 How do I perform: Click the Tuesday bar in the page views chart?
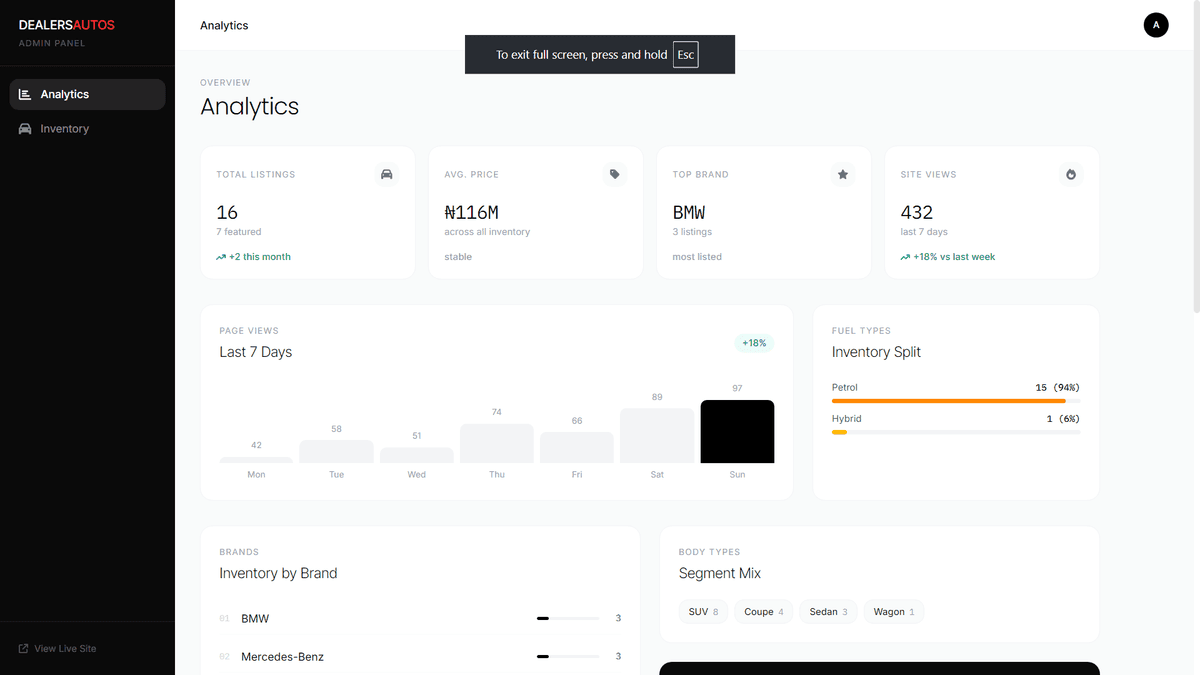337,451
